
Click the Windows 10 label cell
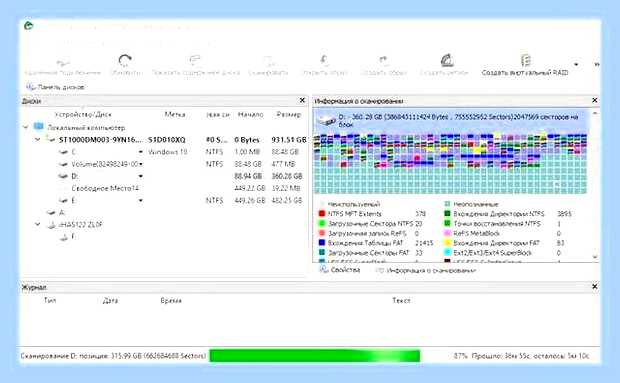(168, 152)
